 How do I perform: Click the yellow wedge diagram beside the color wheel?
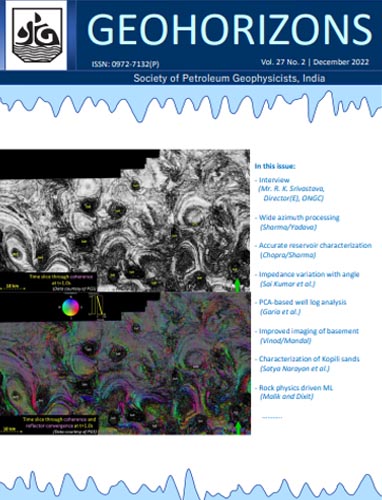pyautogui.click(x=97, y=306)
